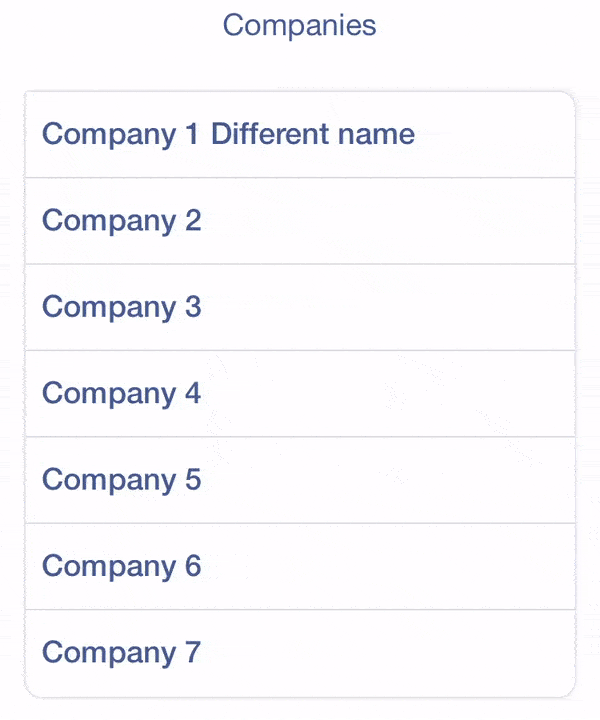Screen dimensions: 600x720
Task: Click the 'Company 4' name label
Action: point(121,394)
